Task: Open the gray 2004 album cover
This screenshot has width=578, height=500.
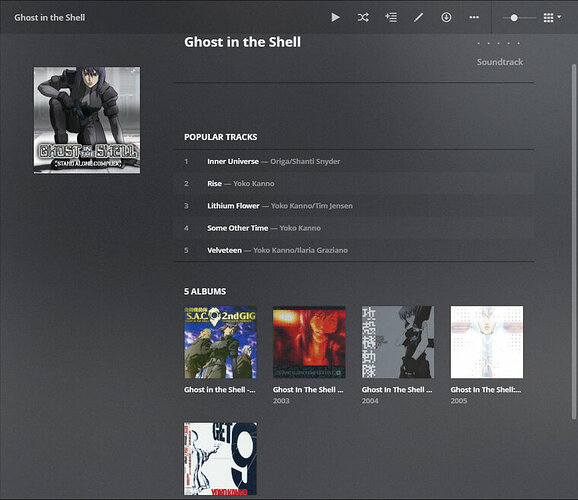Action: [x=398, y=342]
